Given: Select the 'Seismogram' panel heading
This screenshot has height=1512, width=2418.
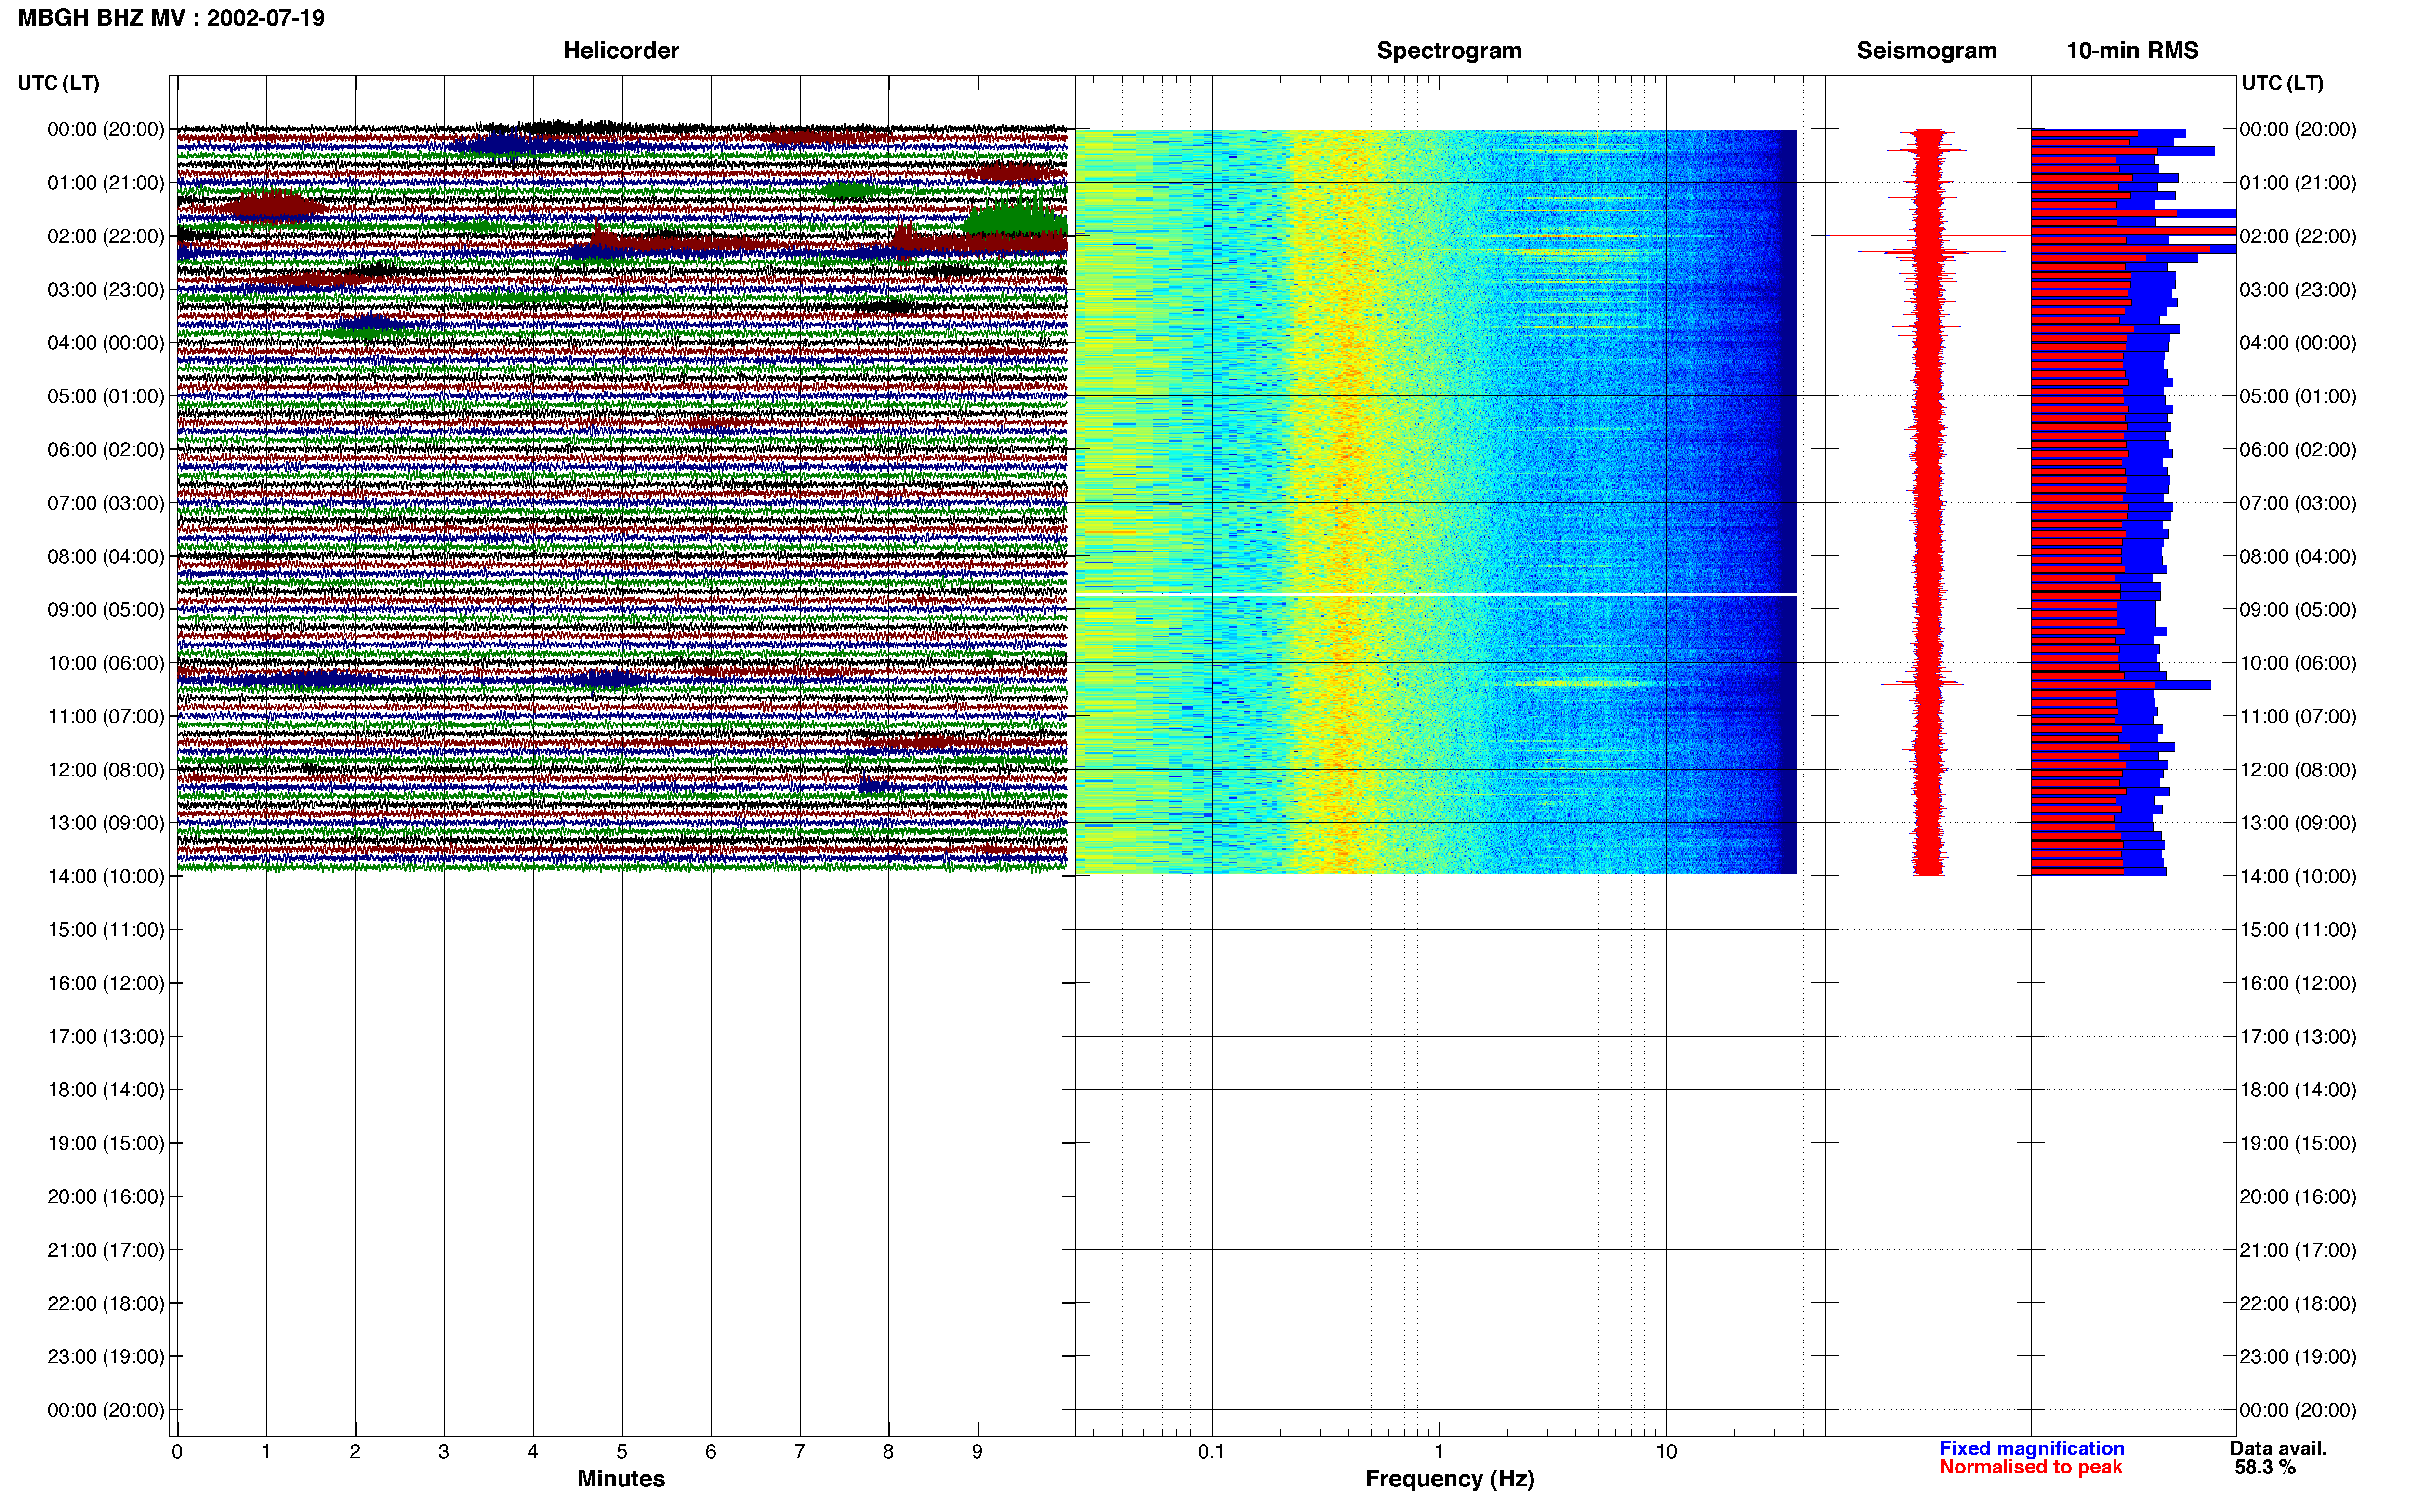Looking at the screenshot, I should [x=1926, y=50].
